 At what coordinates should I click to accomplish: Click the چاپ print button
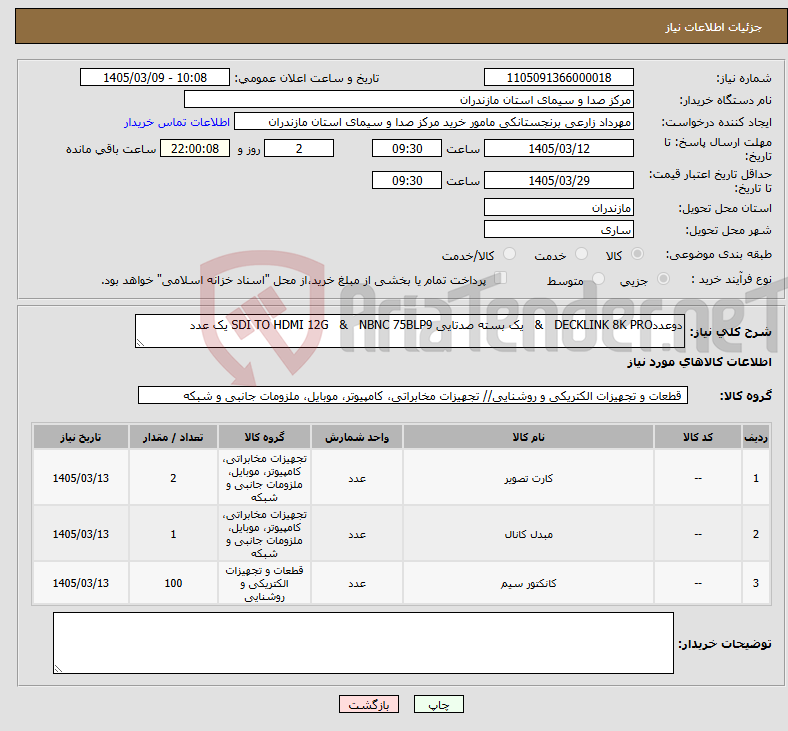(x=439, y=704)
